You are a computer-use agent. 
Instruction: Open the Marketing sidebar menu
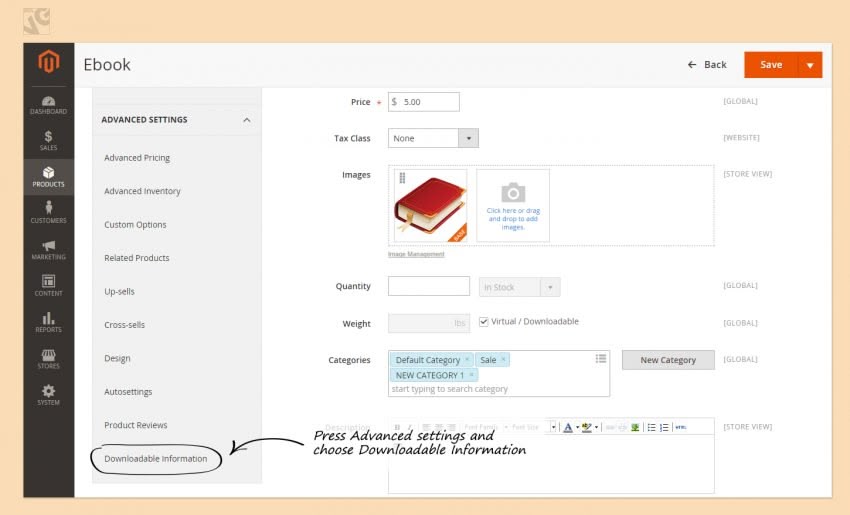point(48,249)
